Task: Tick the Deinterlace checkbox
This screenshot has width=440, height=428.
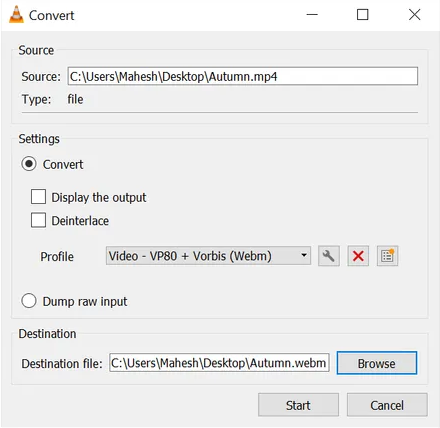Action: click(38, 220)
